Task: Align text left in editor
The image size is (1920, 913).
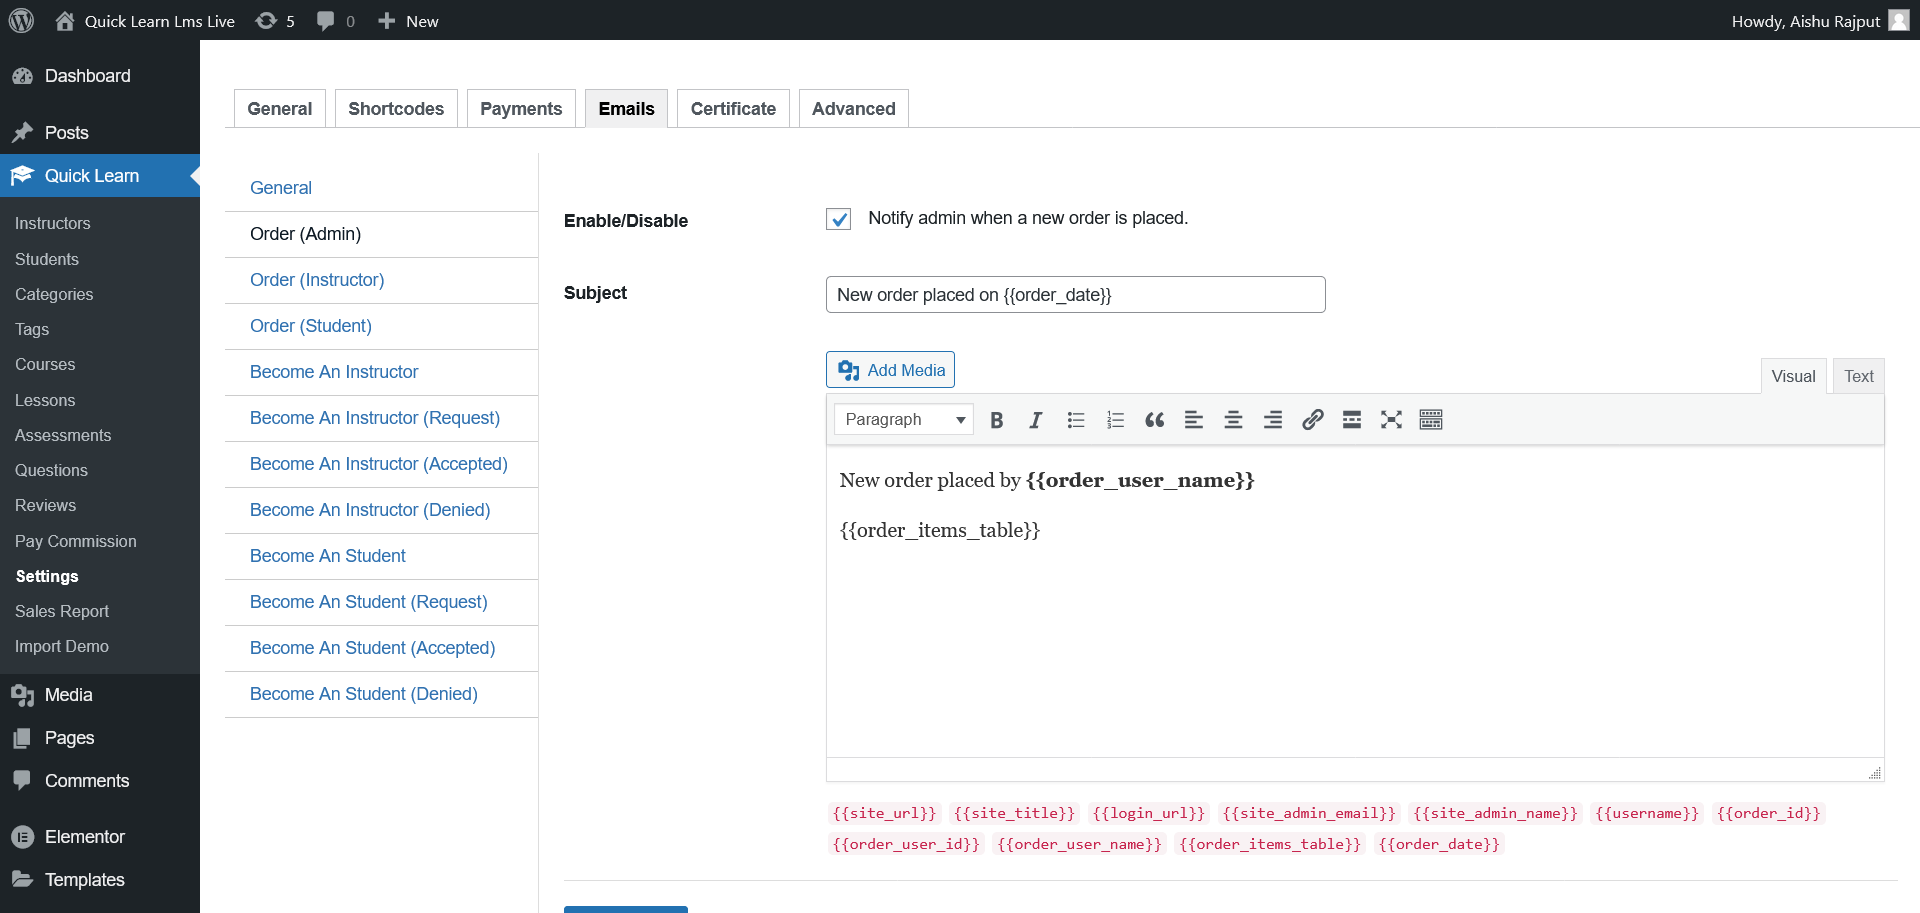Action: click(x=1194, y=420)
